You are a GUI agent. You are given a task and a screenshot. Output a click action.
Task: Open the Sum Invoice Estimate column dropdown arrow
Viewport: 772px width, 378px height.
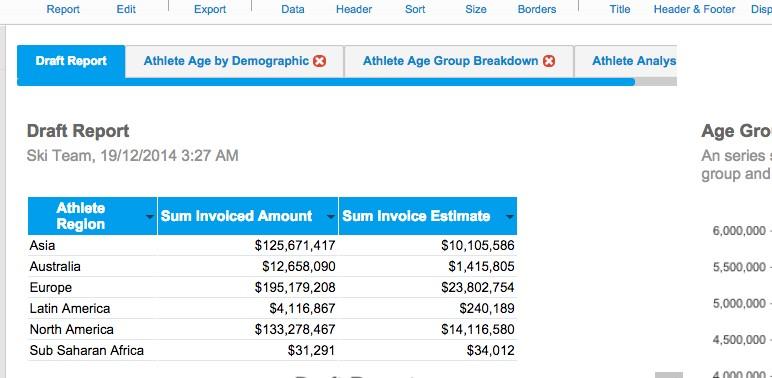pyautogui.click(x=510, y=217)
